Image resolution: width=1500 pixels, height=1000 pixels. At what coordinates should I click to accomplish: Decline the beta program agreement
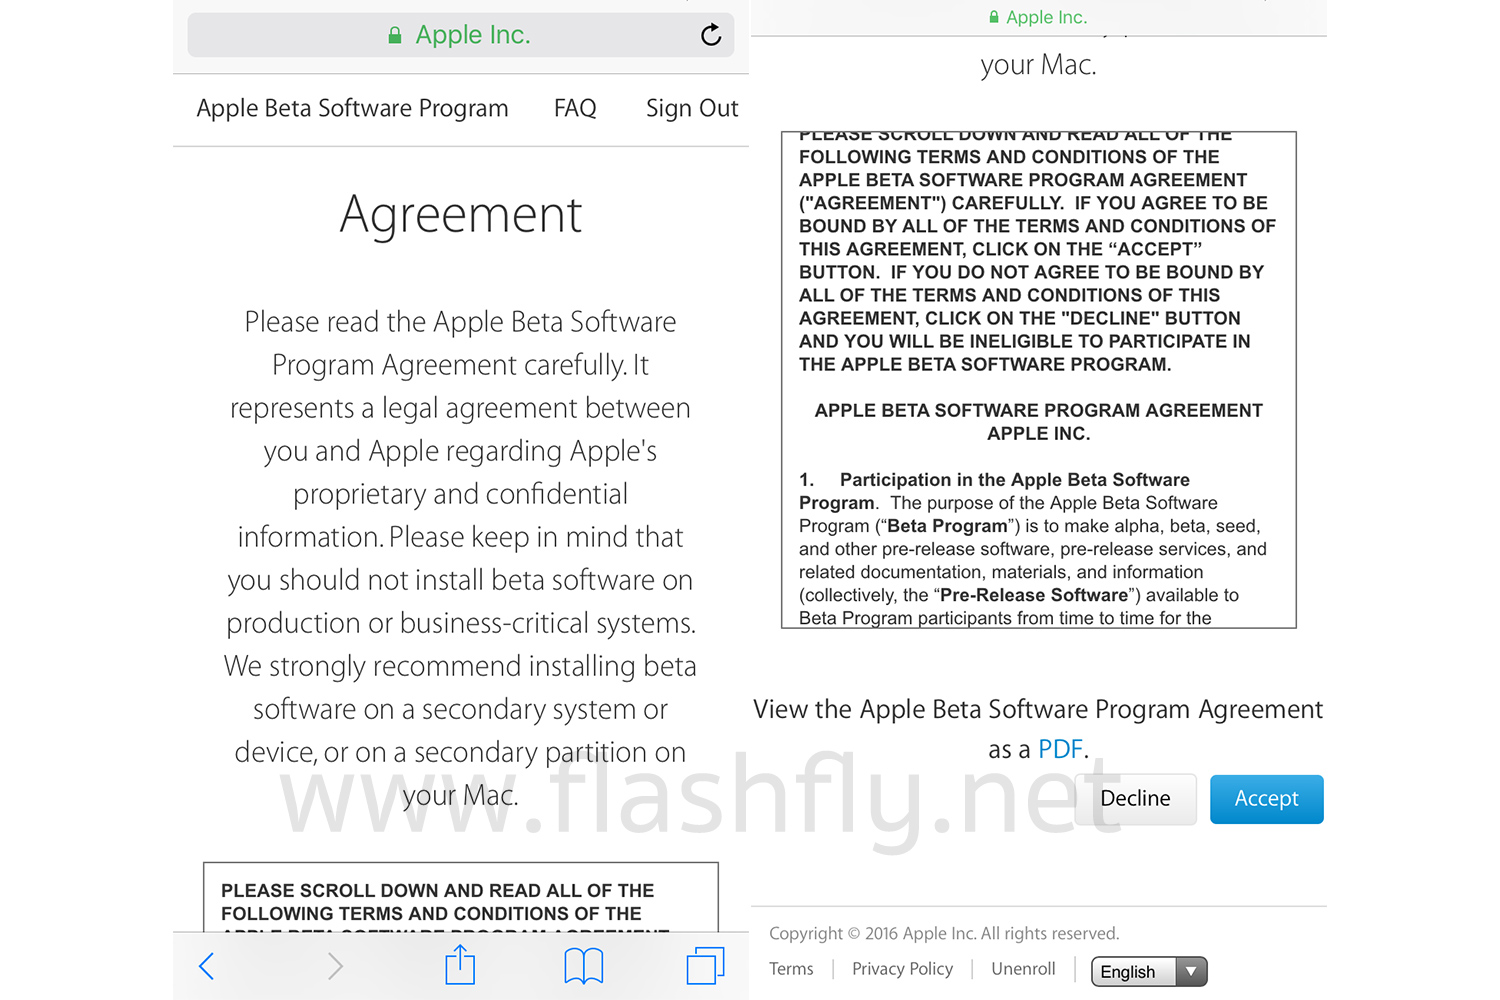1135,799
